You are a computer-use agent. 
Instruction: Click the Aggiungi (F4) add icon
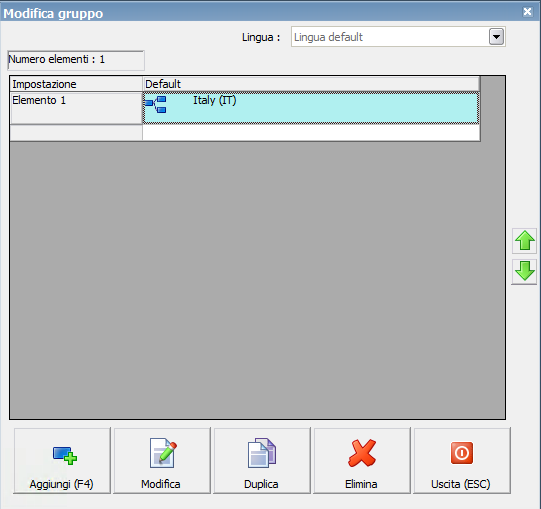click(65, 456)
